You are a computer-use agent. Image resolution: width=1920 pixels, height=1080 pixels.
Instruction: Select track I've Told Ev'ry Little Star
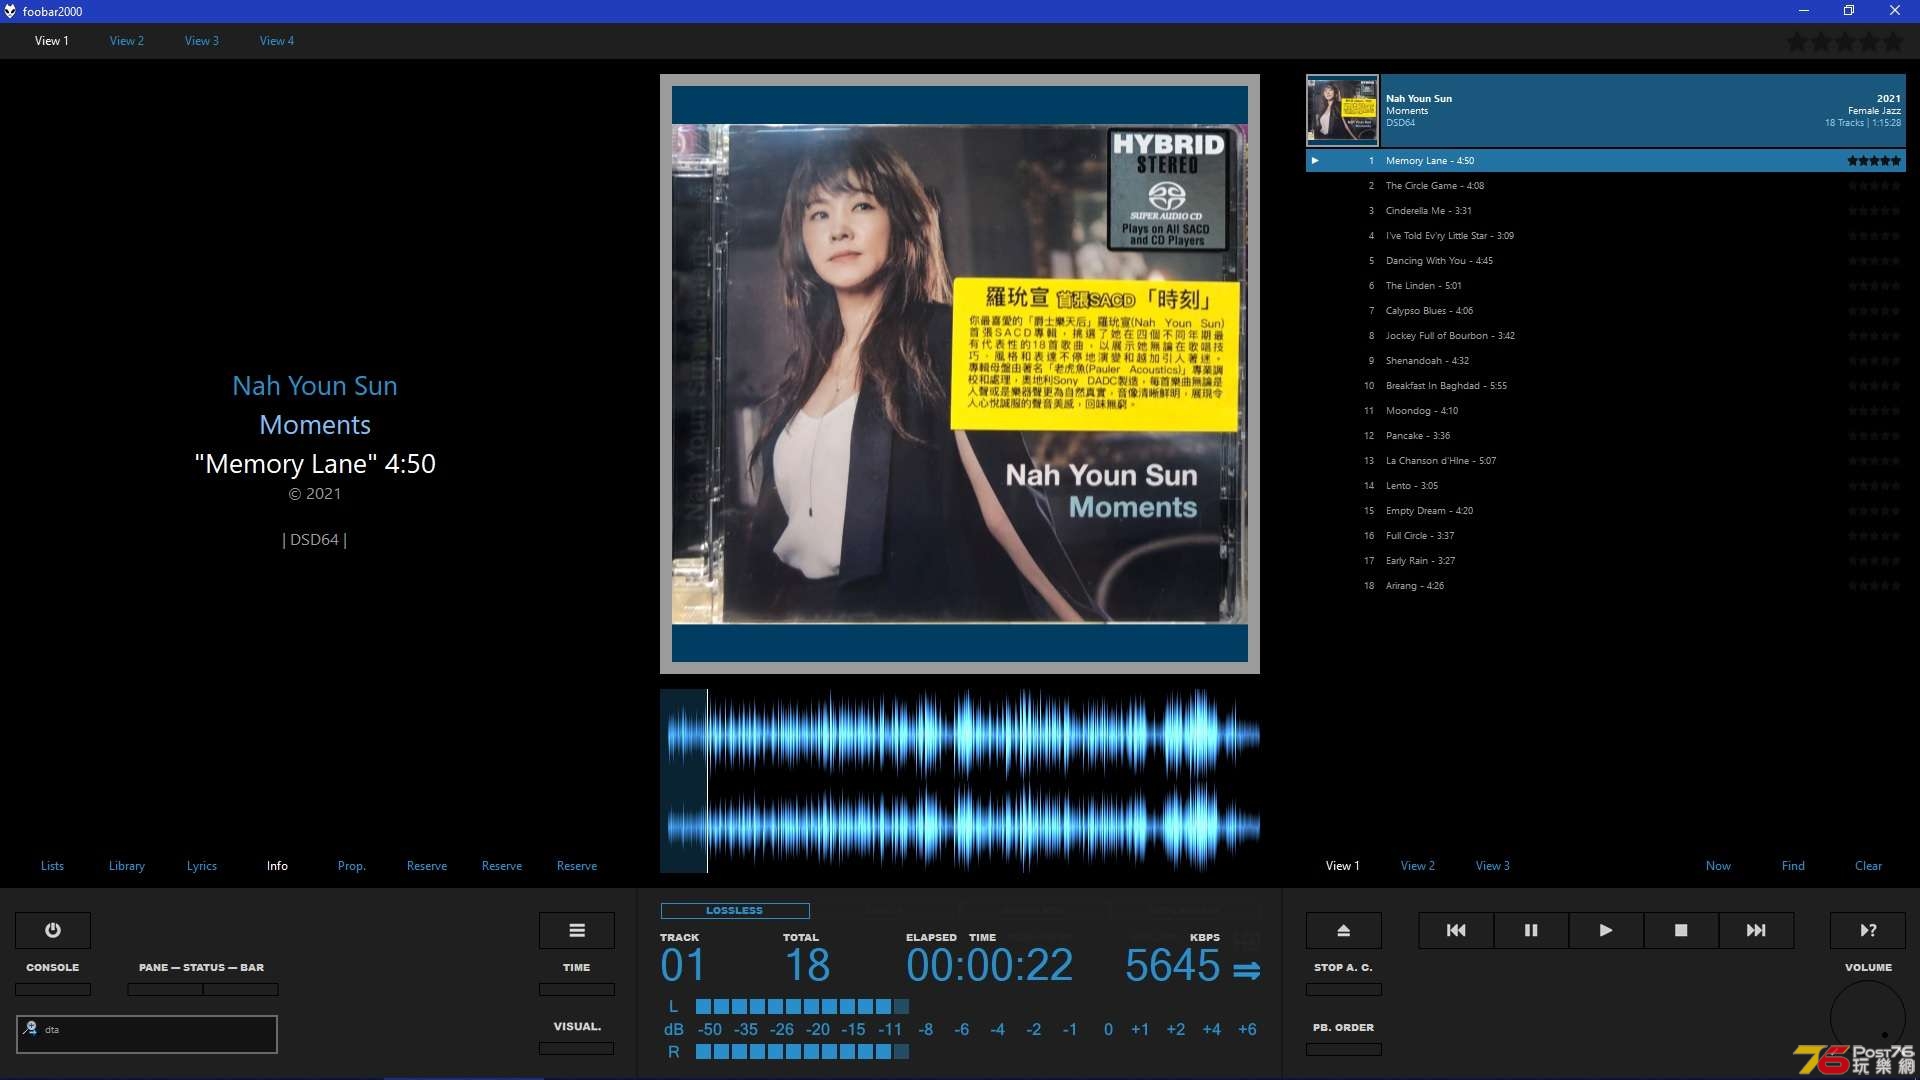[x=1606, y=236]
